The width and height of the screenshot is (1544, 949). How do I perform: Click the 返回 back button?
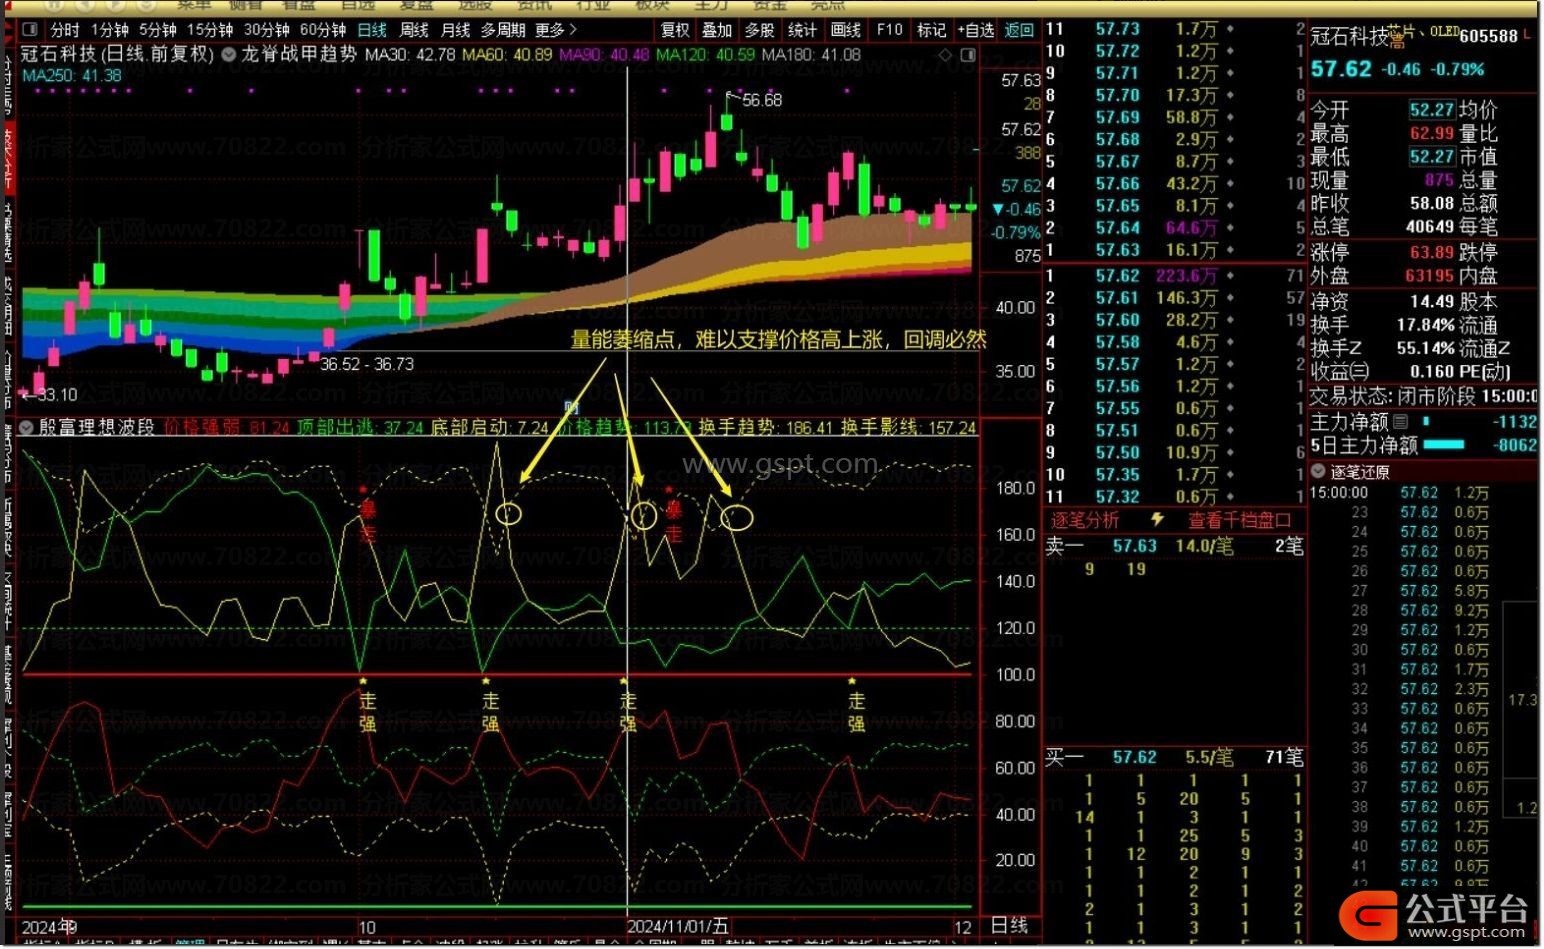[x=1019, y=30]
